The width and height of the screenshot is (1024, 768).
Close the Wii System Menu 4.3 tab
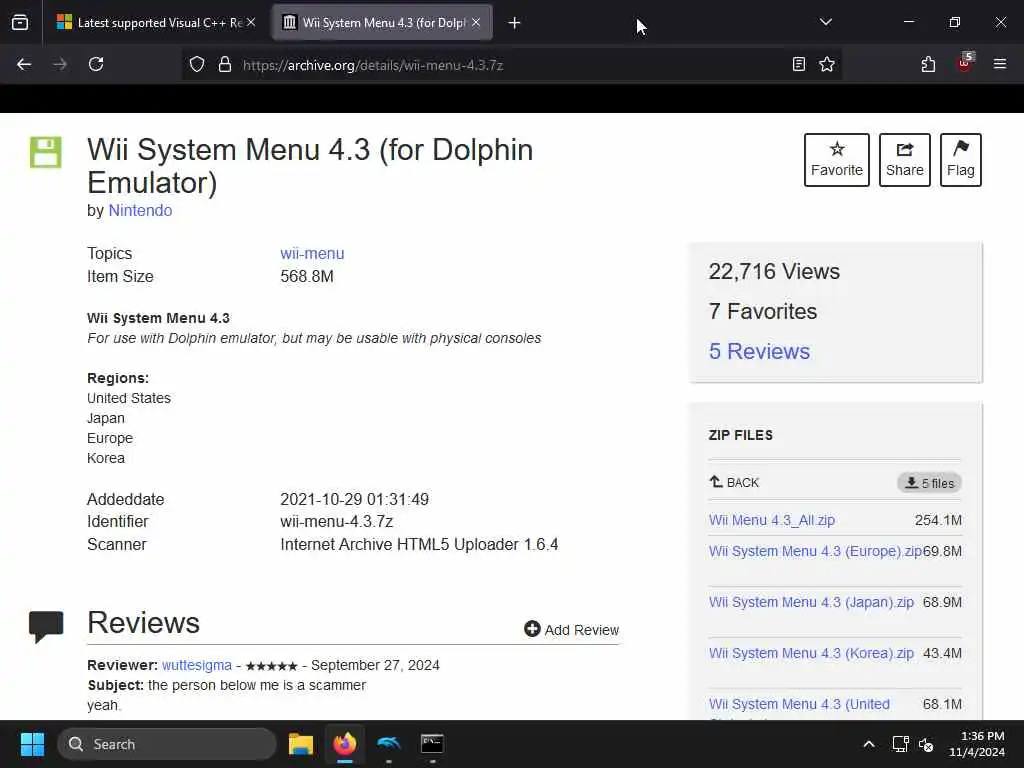476,22
